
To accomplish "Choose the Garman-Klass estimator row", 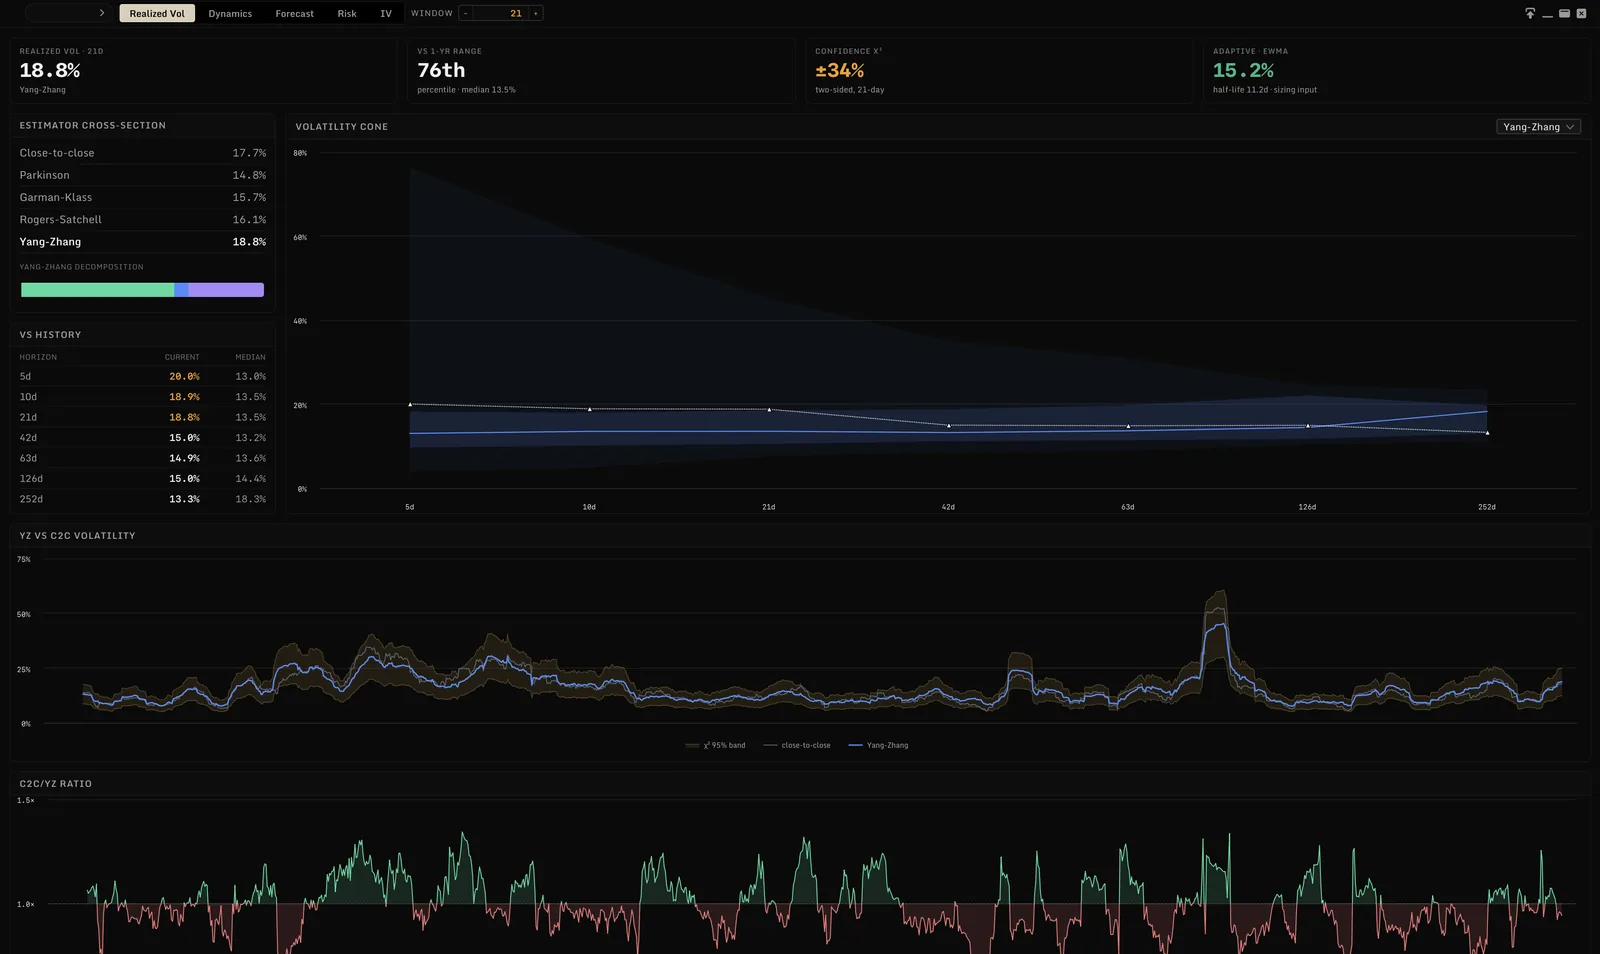I will 143,197.
